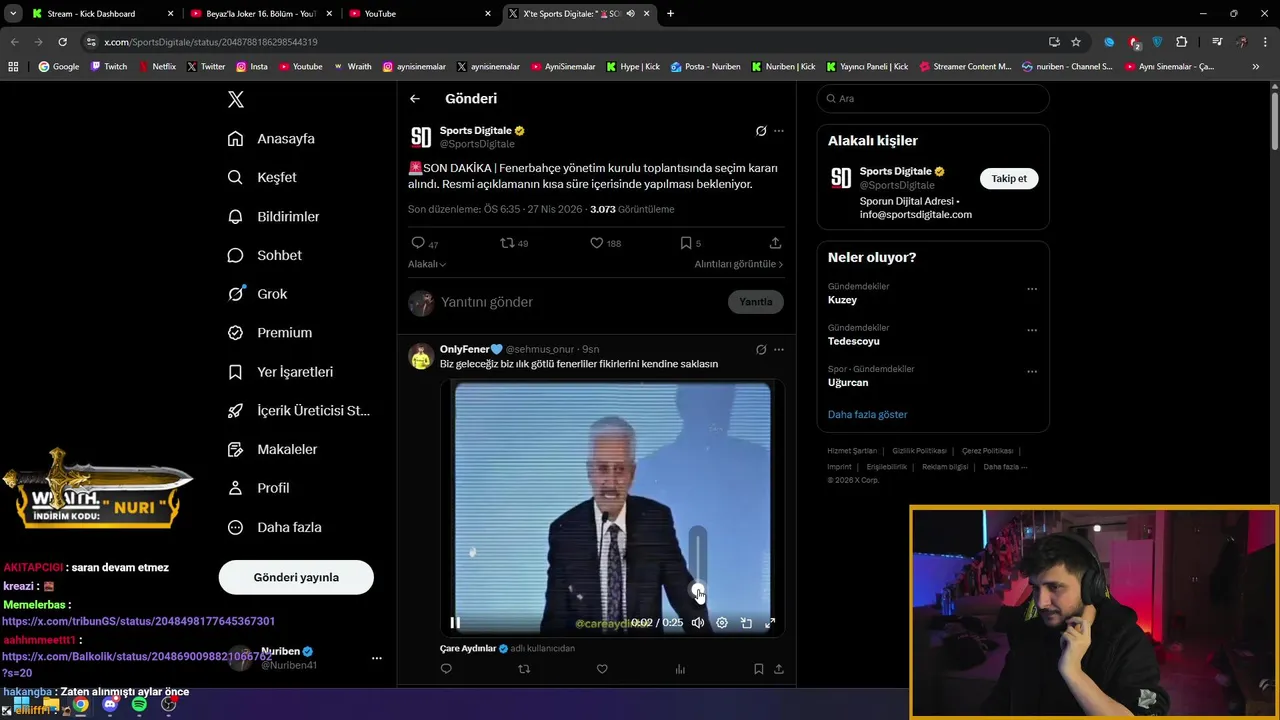
Task: Click Grok icon on Sports Digitale post
Action: point(761,131)
